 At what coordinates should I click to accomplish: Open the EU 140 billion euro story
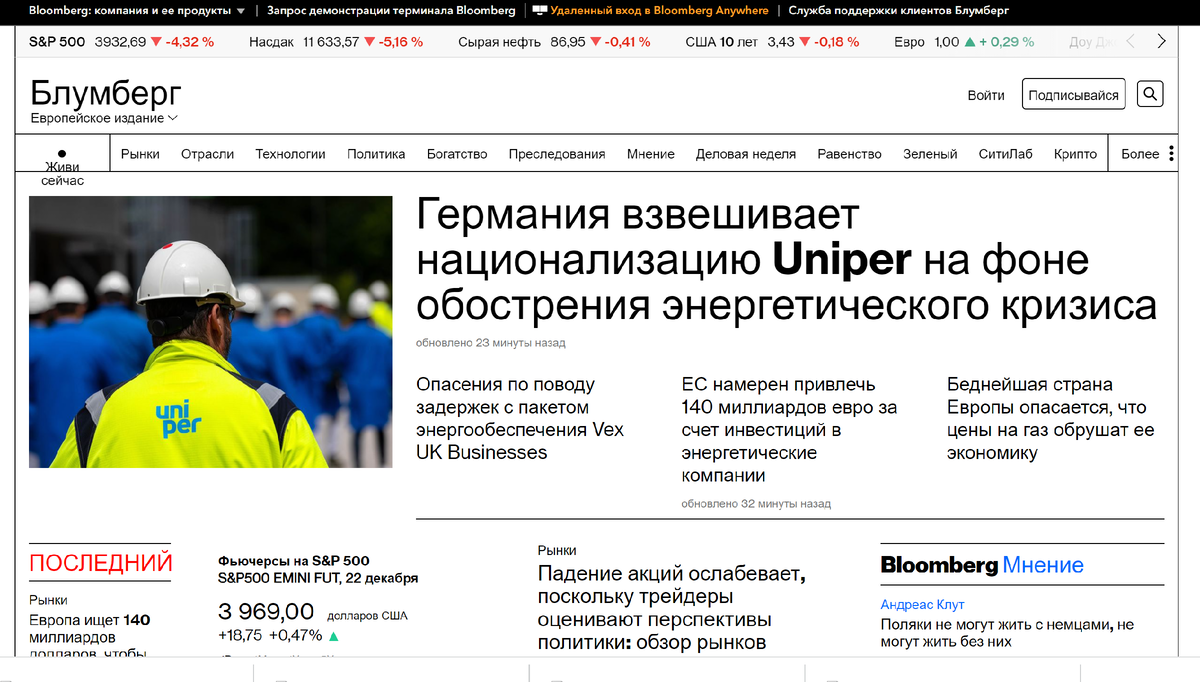pos(789,430)
